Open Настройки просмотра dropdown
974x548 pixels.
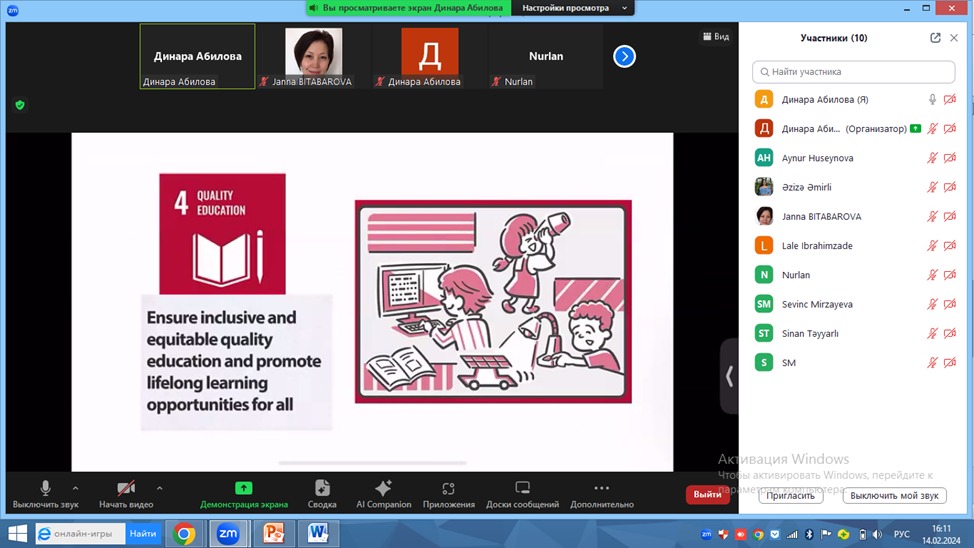573,8
